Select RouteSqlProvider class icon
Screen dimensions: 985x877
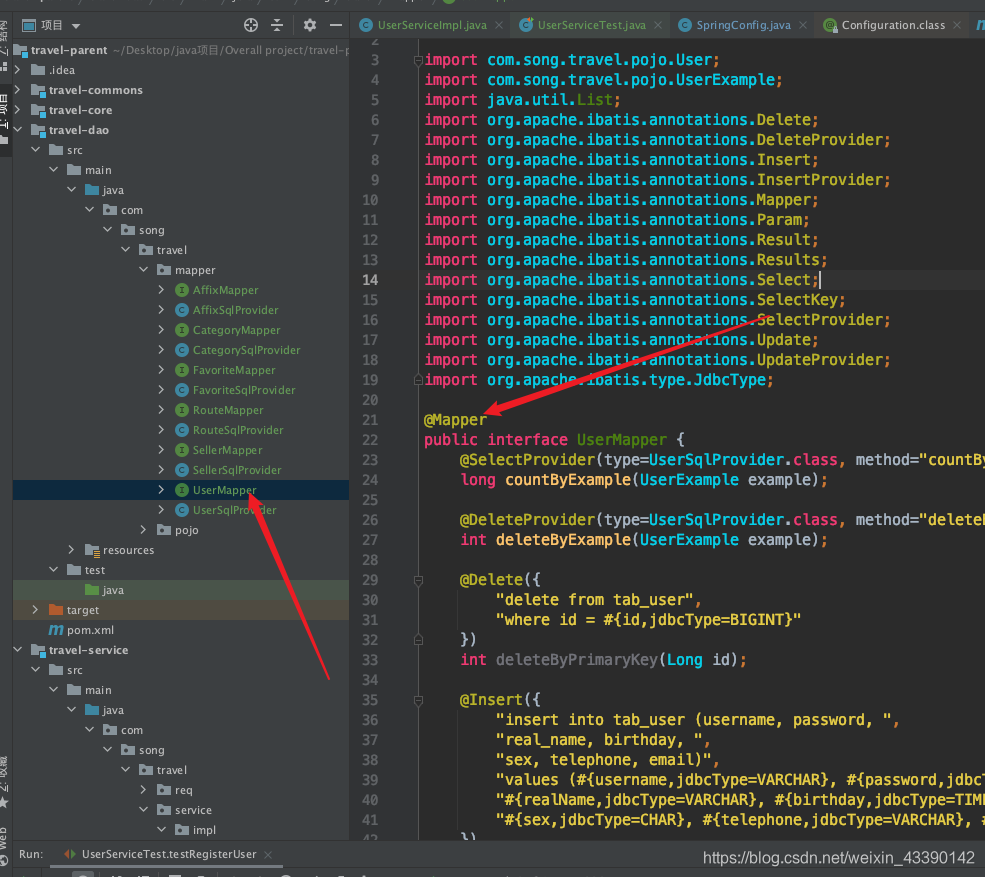(x=182, y=430)
